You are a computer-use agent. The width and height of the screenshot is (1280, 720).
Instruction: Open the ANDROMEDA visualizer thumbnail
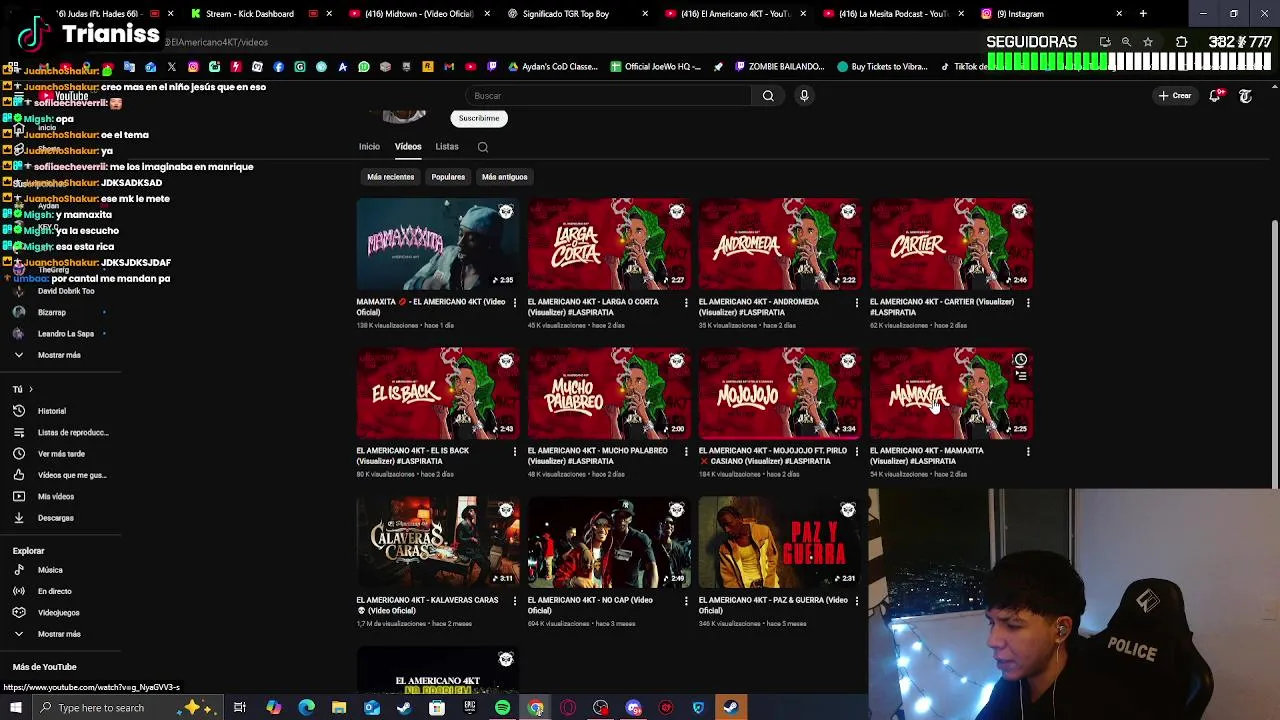[780, 244]
